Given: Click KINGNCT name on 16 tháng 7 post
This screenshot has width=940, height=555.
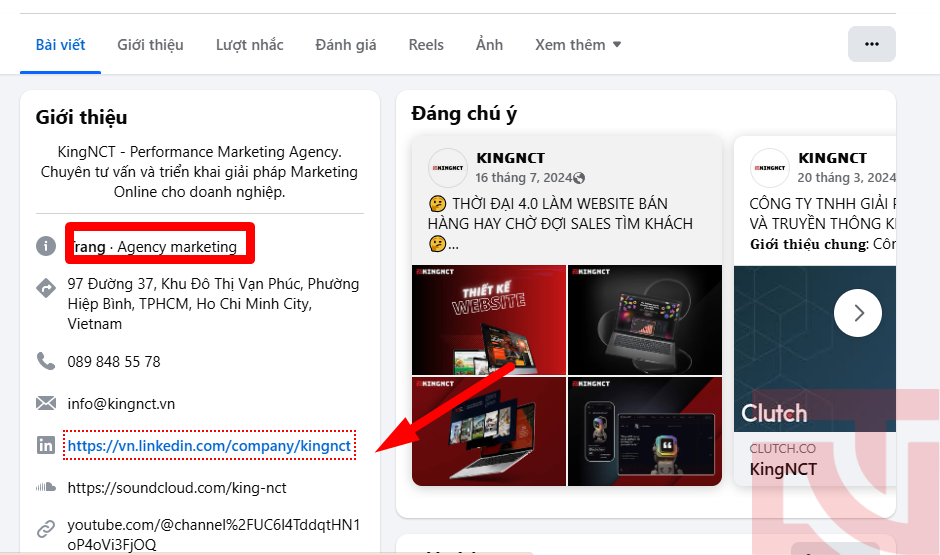Looking at the screenshot, I should (x=510, y=158).
